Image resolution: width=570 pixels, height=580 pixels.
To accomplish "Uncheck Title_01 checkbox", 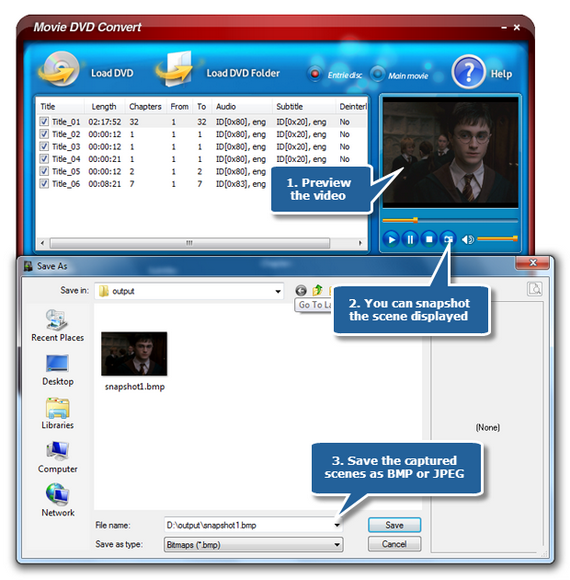I will [x=44, y=121].
